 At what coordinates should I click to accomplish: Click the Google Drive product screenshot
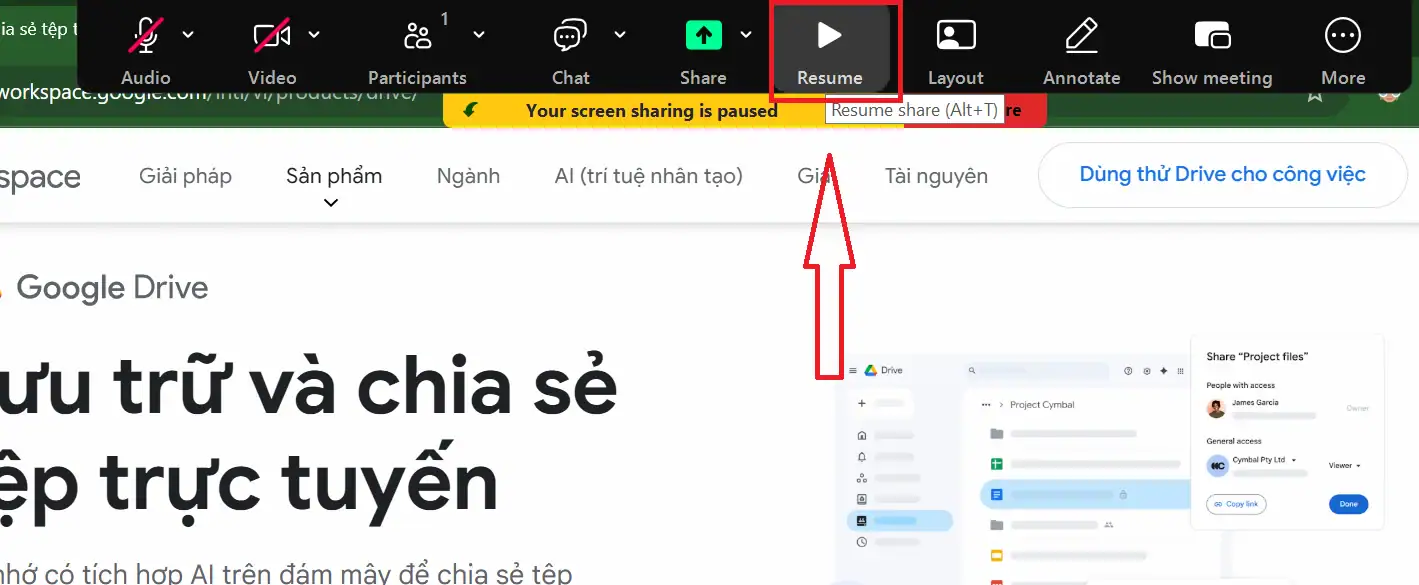(1110, 460)
